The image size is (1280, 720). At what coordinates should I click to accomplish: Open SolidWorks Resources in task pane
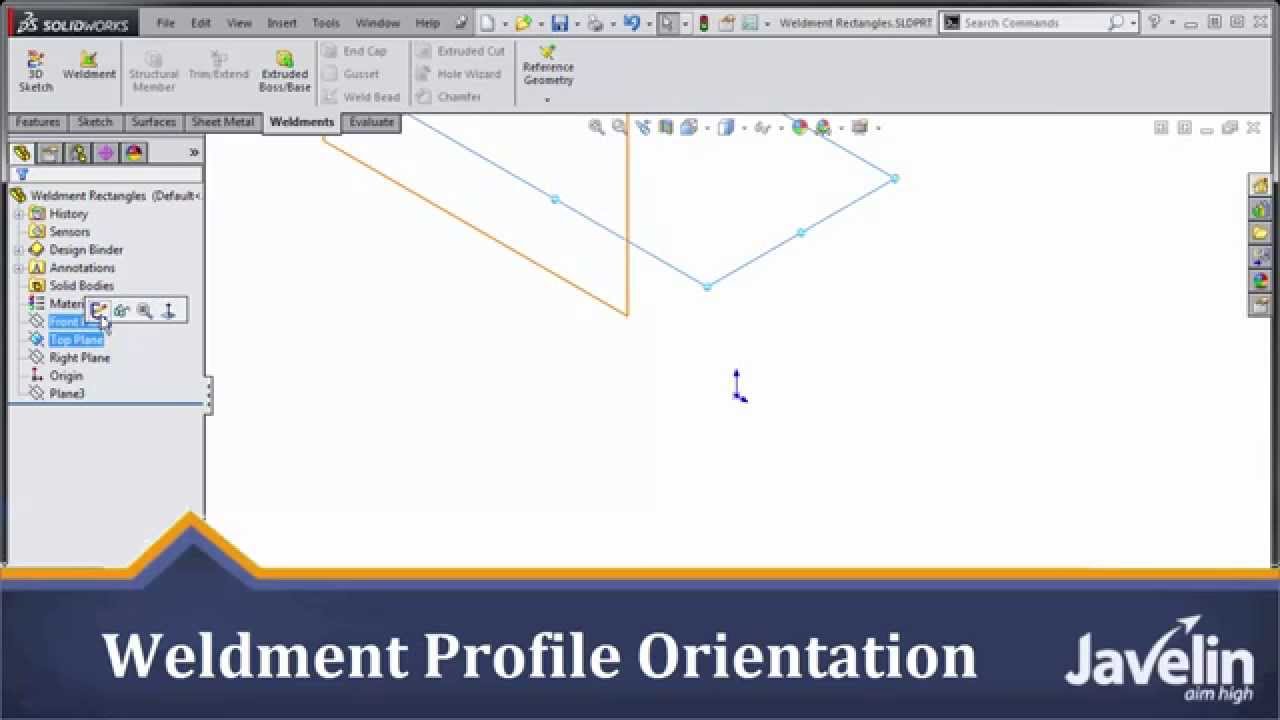tap(1260, 186)
